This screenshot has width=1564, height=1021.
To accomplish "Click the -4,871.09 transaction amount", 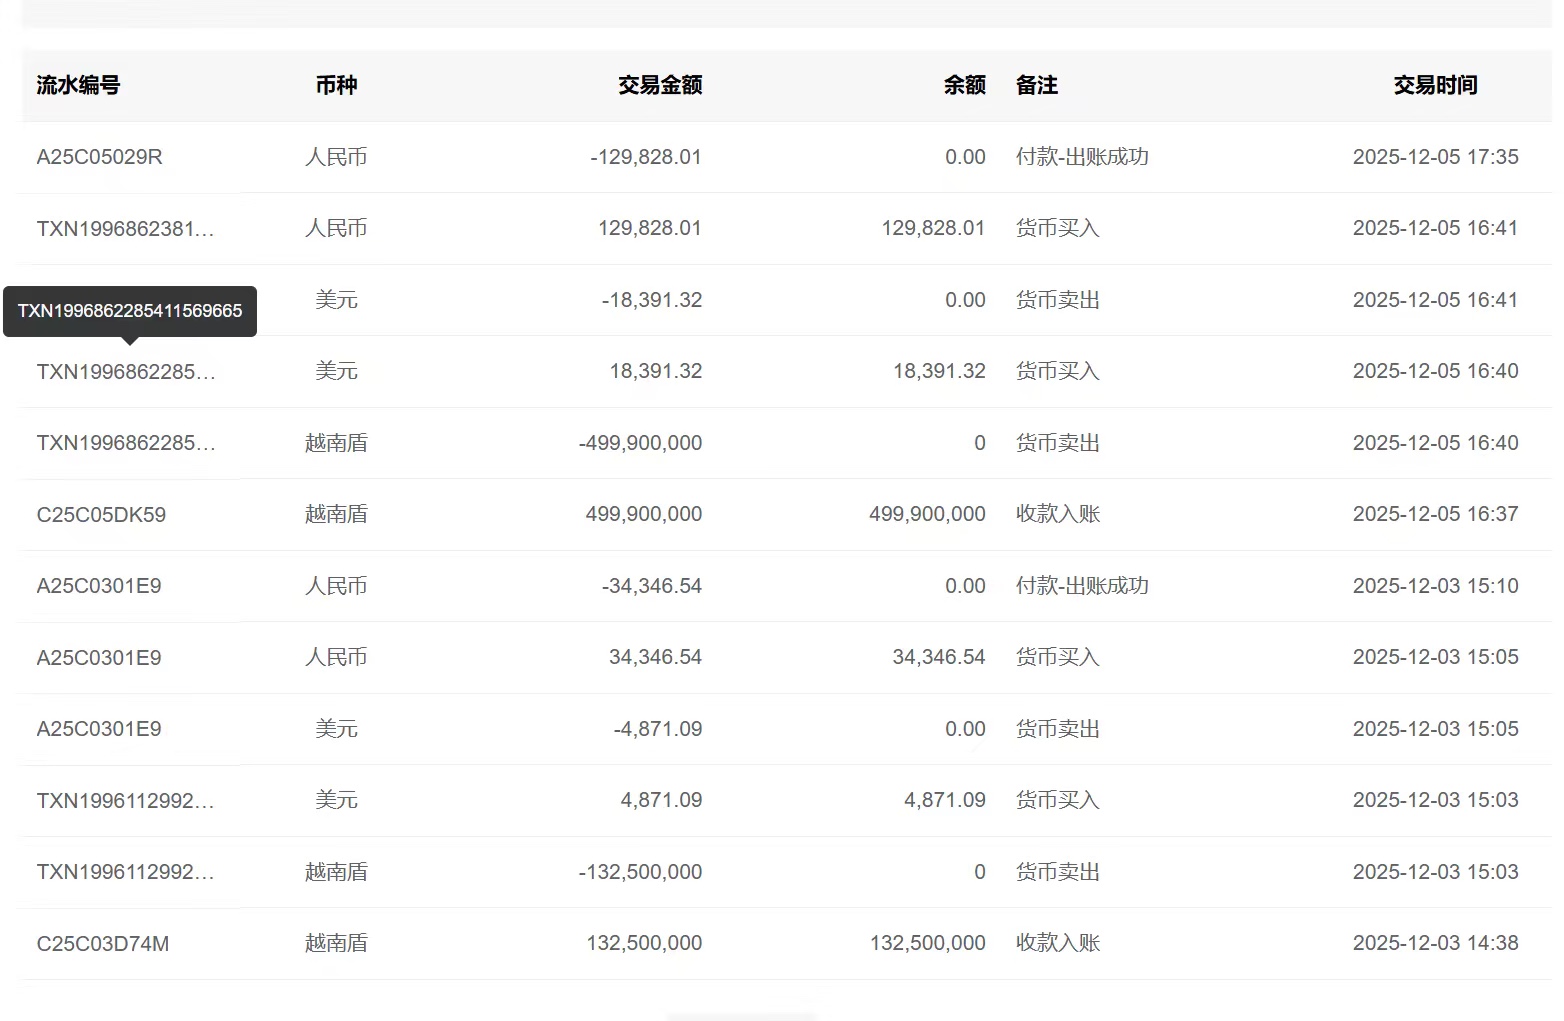I will coord(657,729).
